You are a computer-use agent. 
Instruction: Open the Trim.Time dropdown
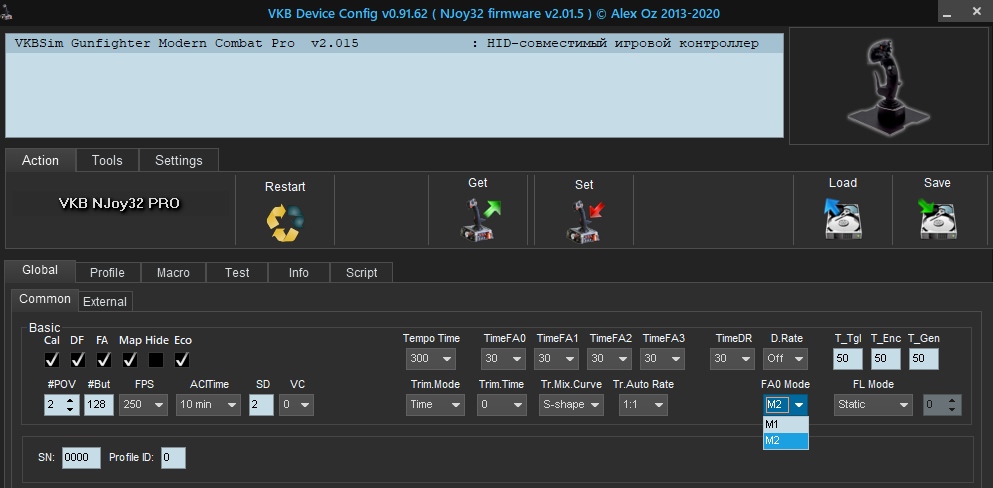coord(501,404)
